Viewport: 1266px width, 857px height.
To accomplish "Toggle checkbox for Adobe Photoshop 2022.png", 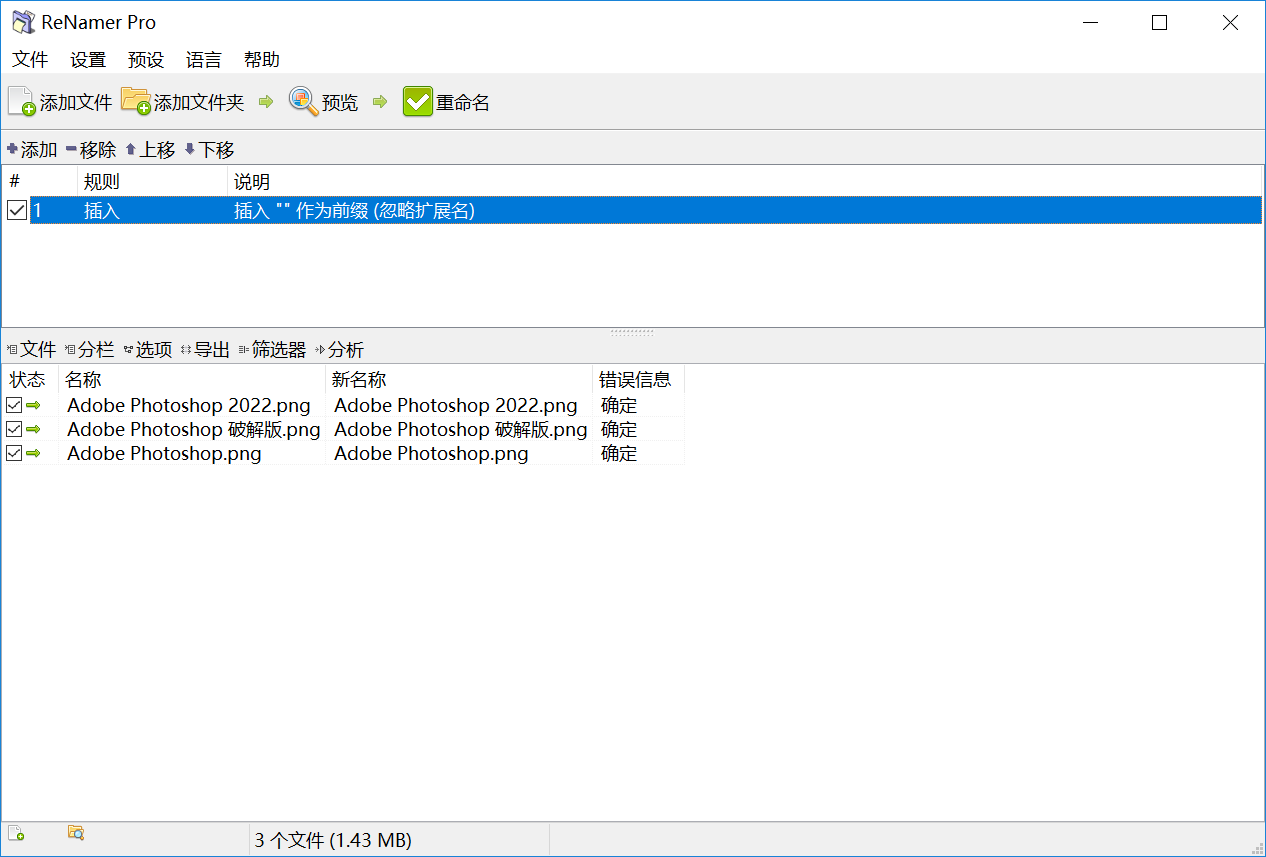I will tap(14, 405).
